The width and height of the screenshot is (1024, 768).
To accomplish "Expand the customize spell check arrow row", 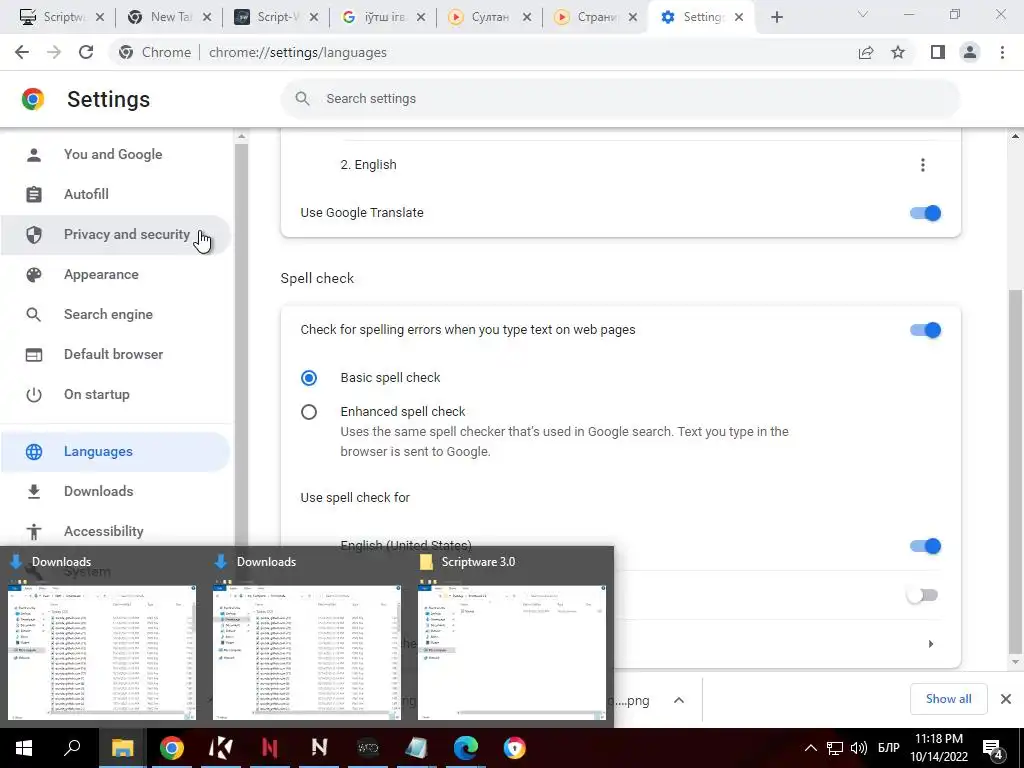I will coord(931,644).
